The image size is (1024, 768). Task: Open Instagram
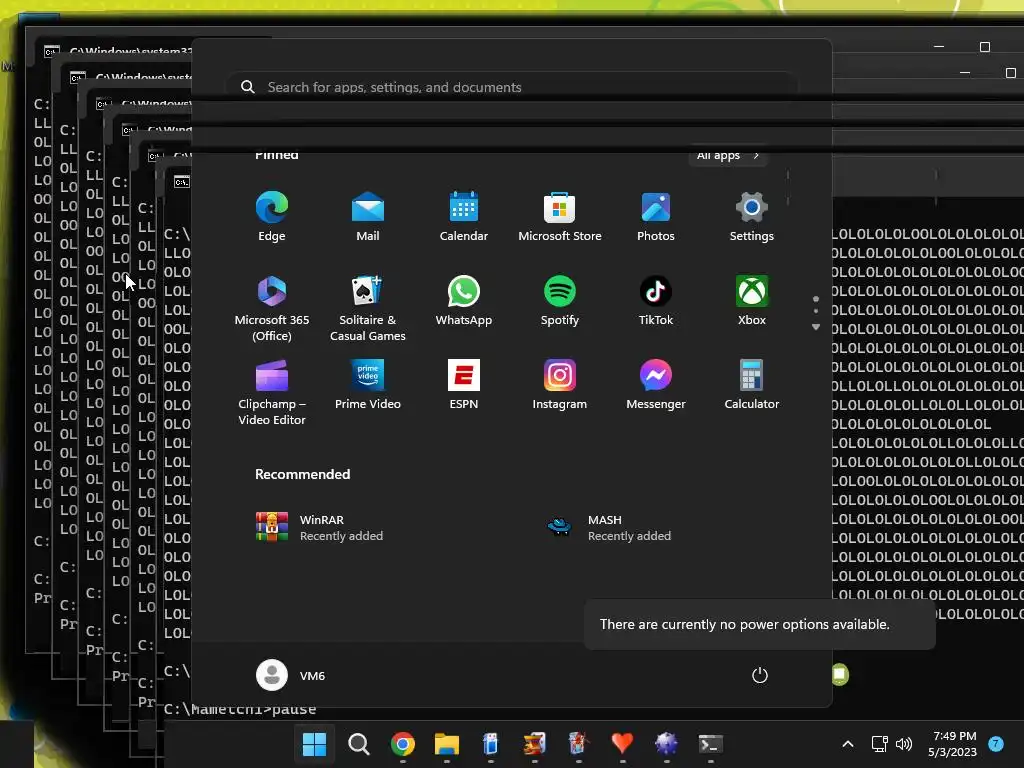pyautogui.click(x=560, y=385)
